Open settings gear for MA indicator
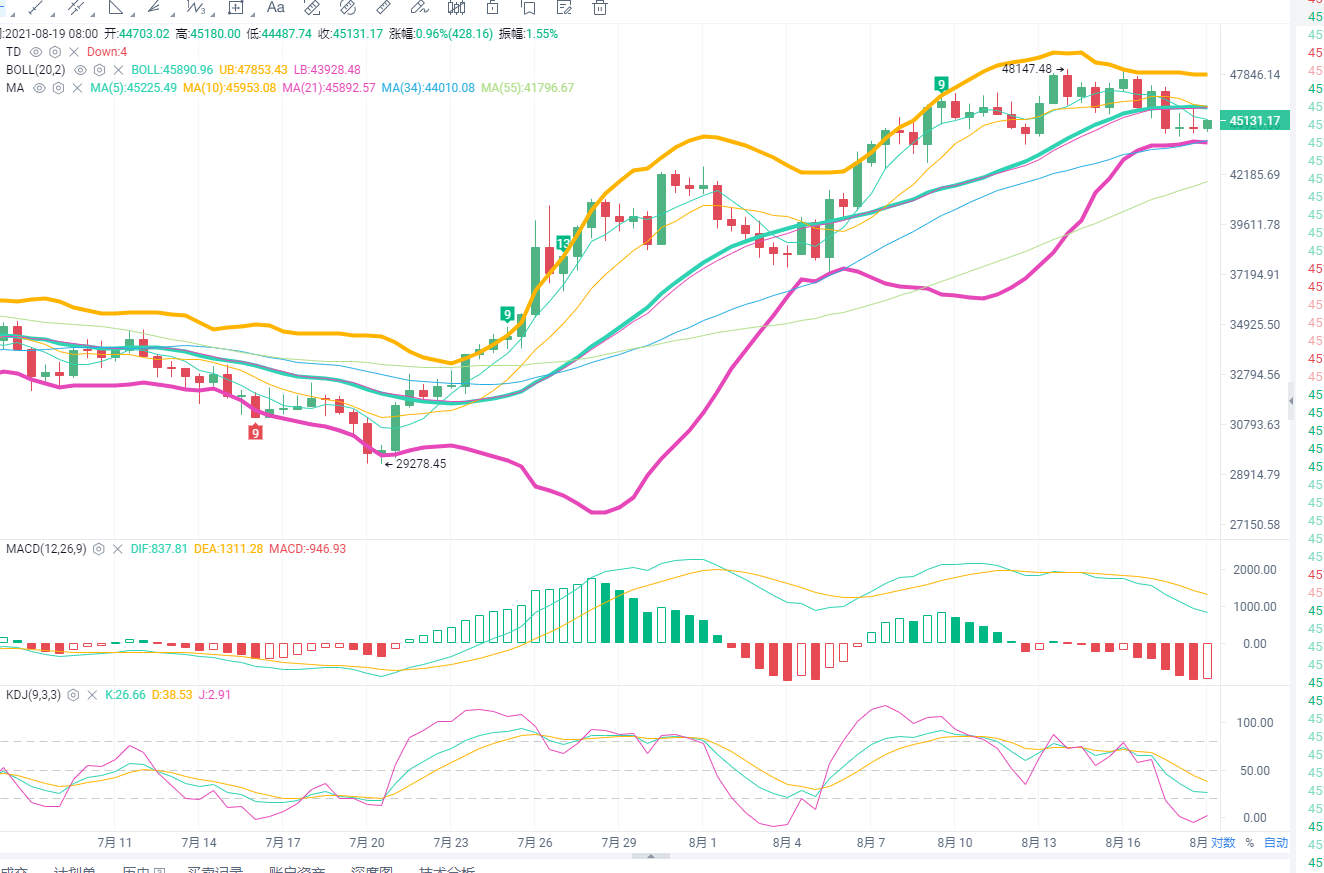 coord(59,88)
